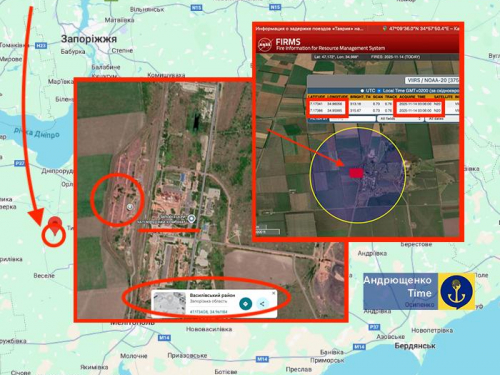
Task: Sort FIRMS table by SATELLITE column
Action: (443, 97)
